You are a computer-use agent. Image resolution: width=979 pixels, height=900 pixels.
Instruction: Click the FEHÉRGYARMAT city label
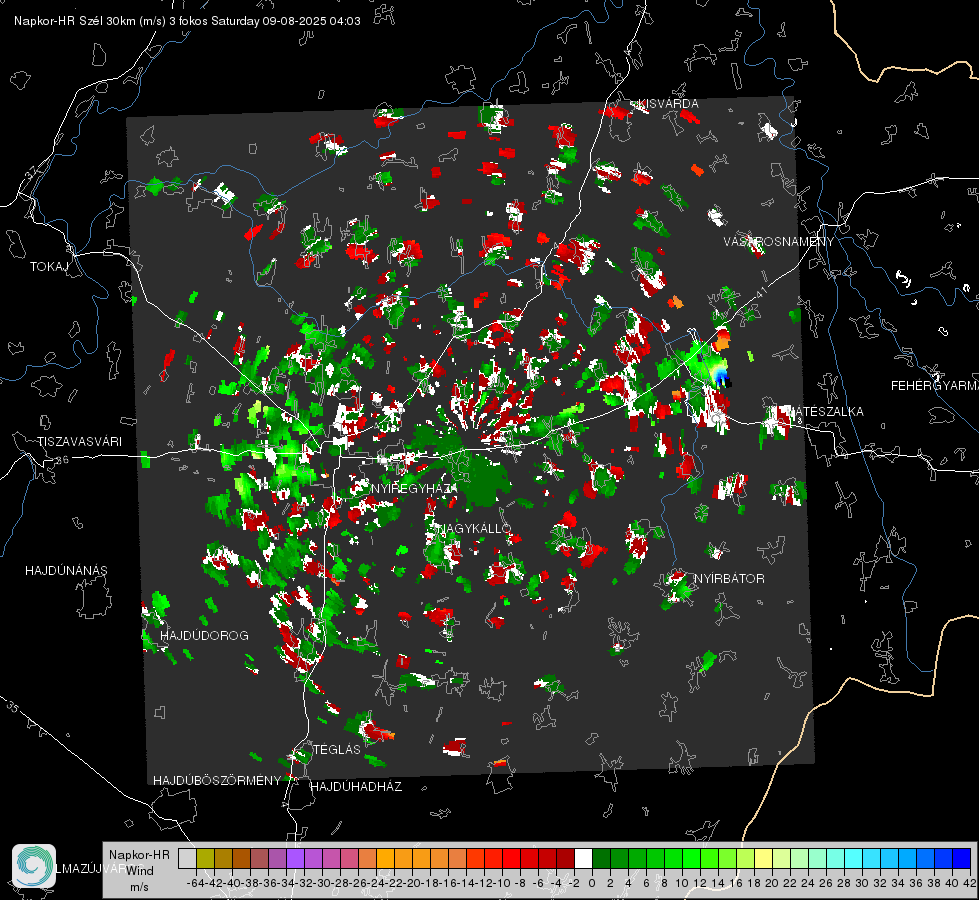[934, 386]
